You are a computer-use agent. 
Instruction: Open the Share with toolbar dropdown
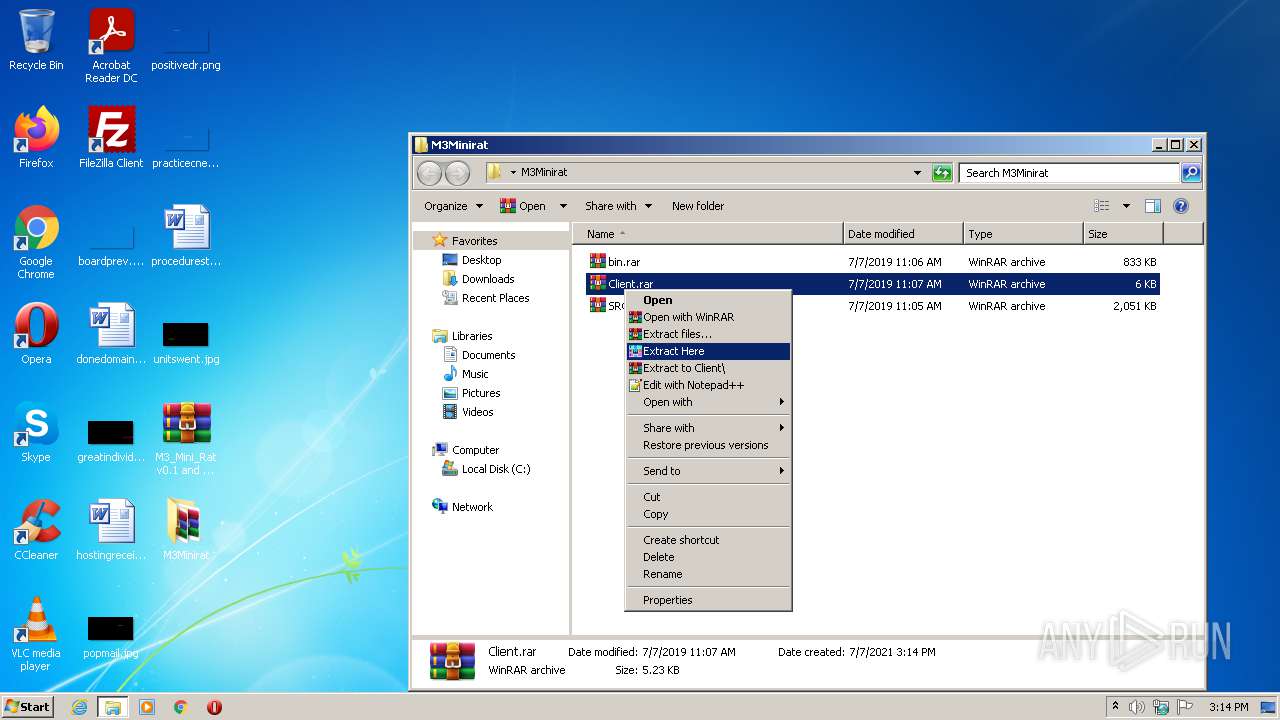[618, 206]
